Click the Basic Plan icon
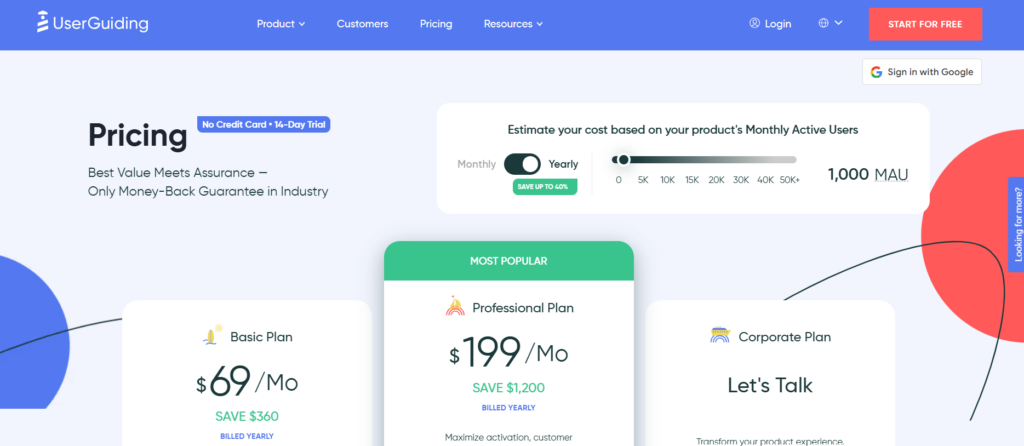The height and width of the screenshot is (446, 1024). pos(211,336)
